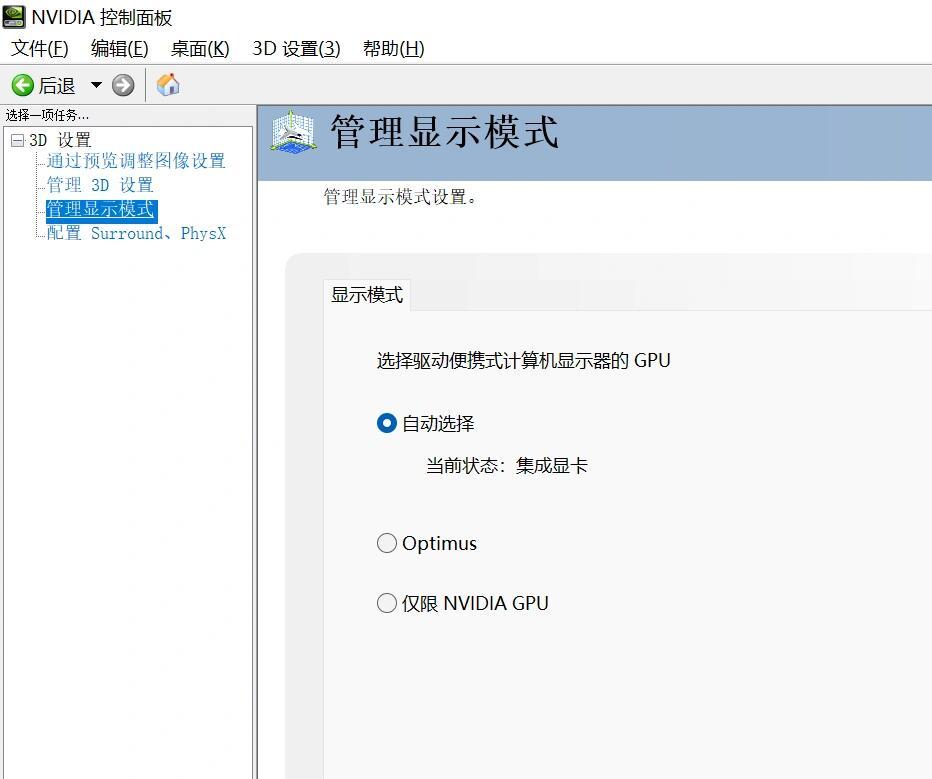Click the 当前状态: 集成显卡 status text
The width and height of the screenshot is (932, 779).
coord(507,465)
